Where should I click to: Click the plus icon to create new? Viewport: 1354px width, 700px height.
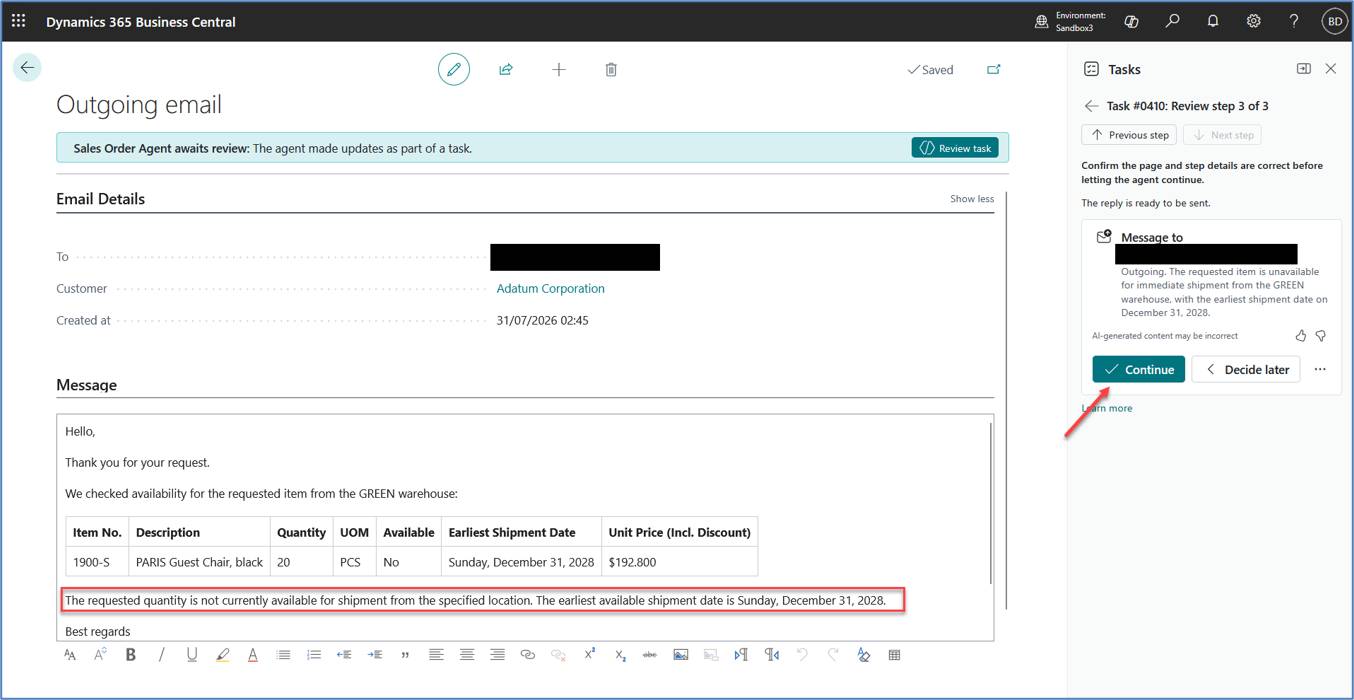[559, 69]
